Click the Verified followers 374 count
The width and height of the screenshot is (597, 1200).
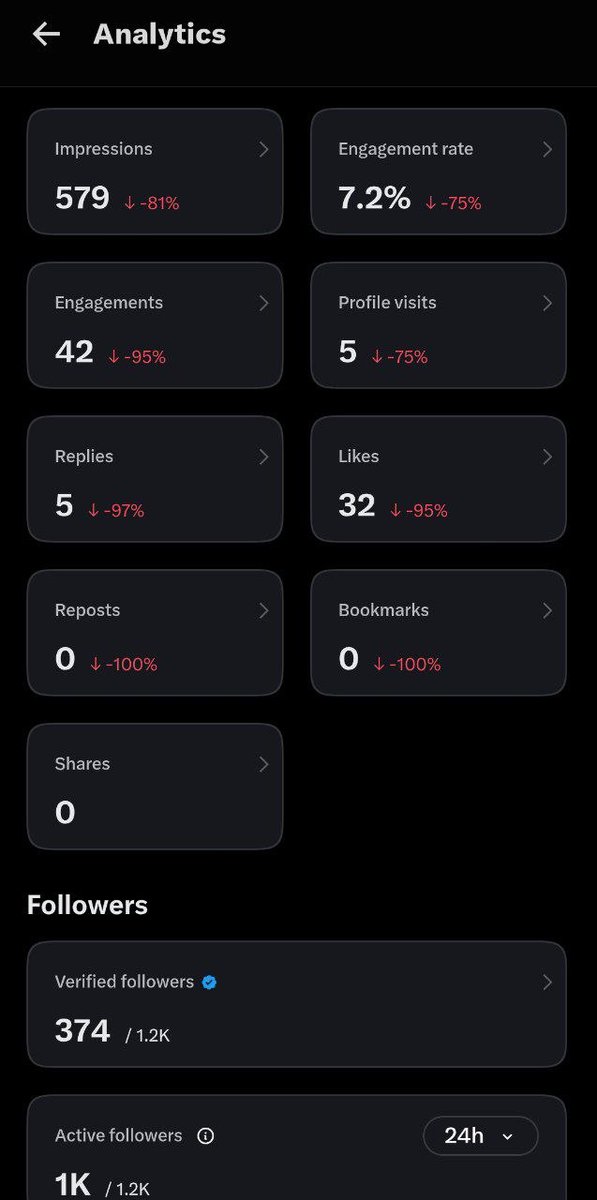click(82, 1030)
